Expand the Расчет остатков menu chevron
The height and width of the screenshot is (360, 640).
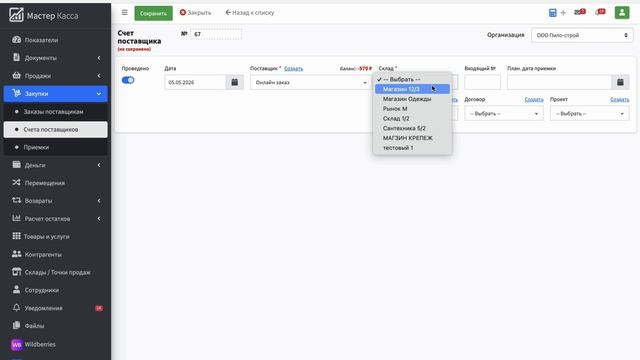point(99,219)
